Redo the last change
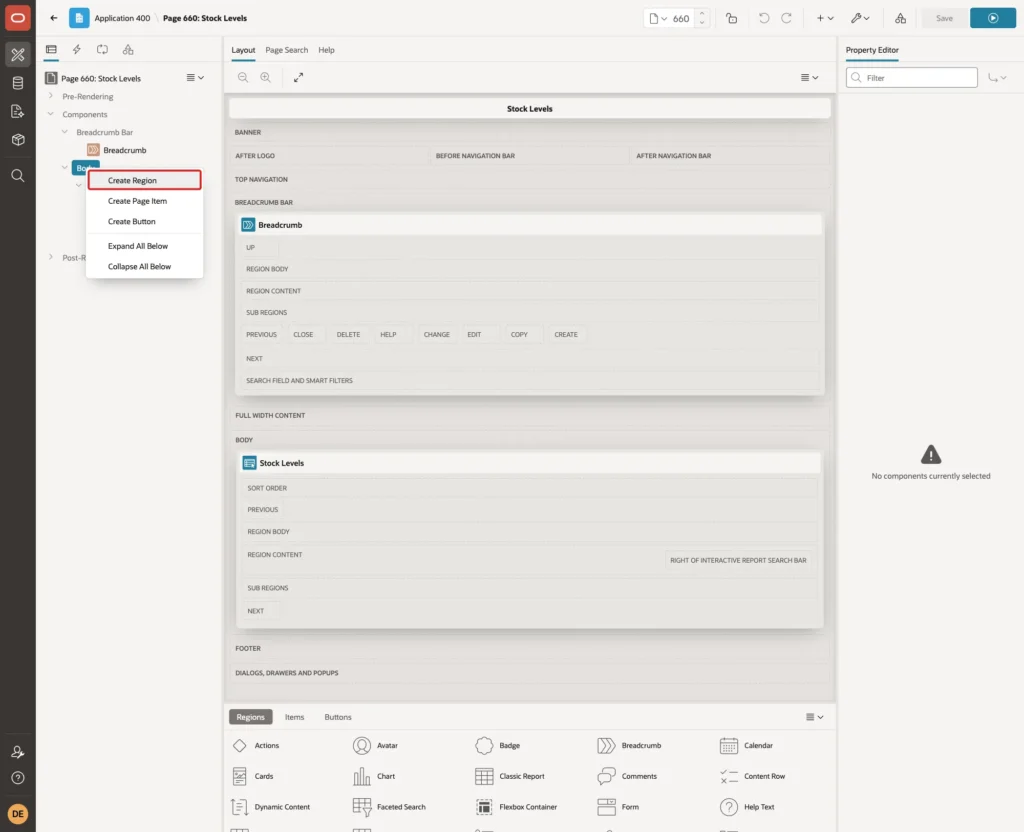 [x=786, y=18]
